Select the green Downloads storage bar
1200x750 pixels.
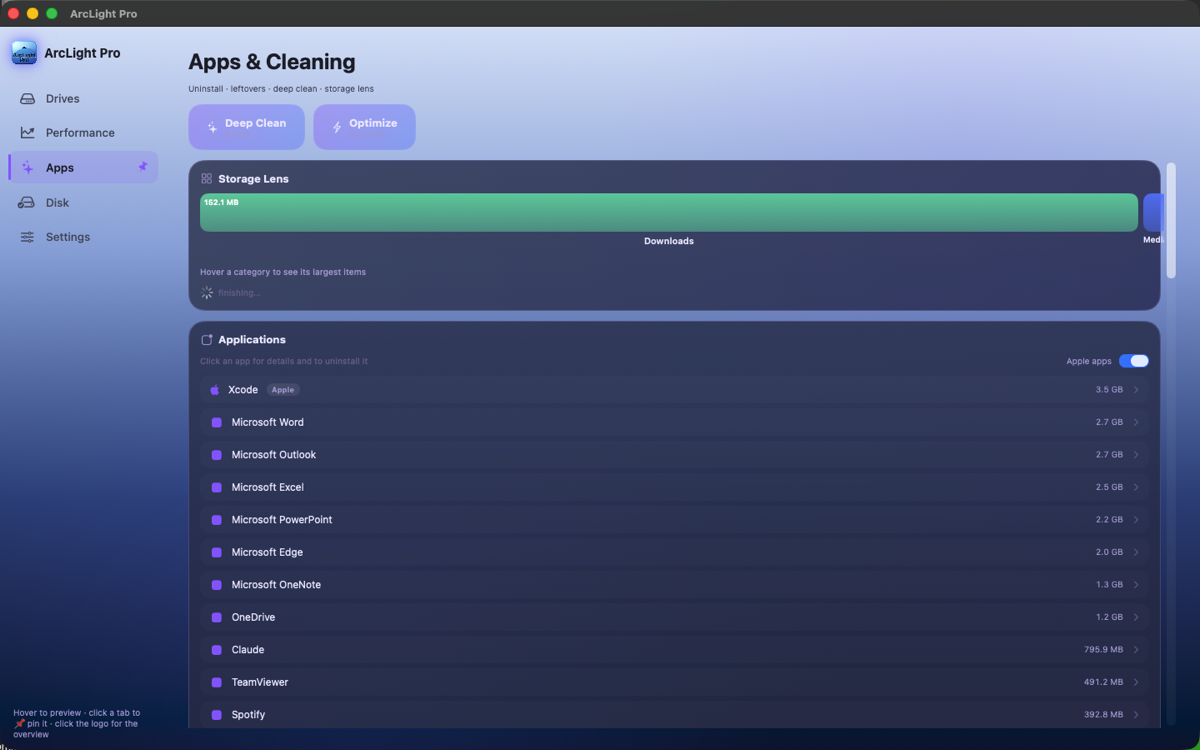(669, 213)
